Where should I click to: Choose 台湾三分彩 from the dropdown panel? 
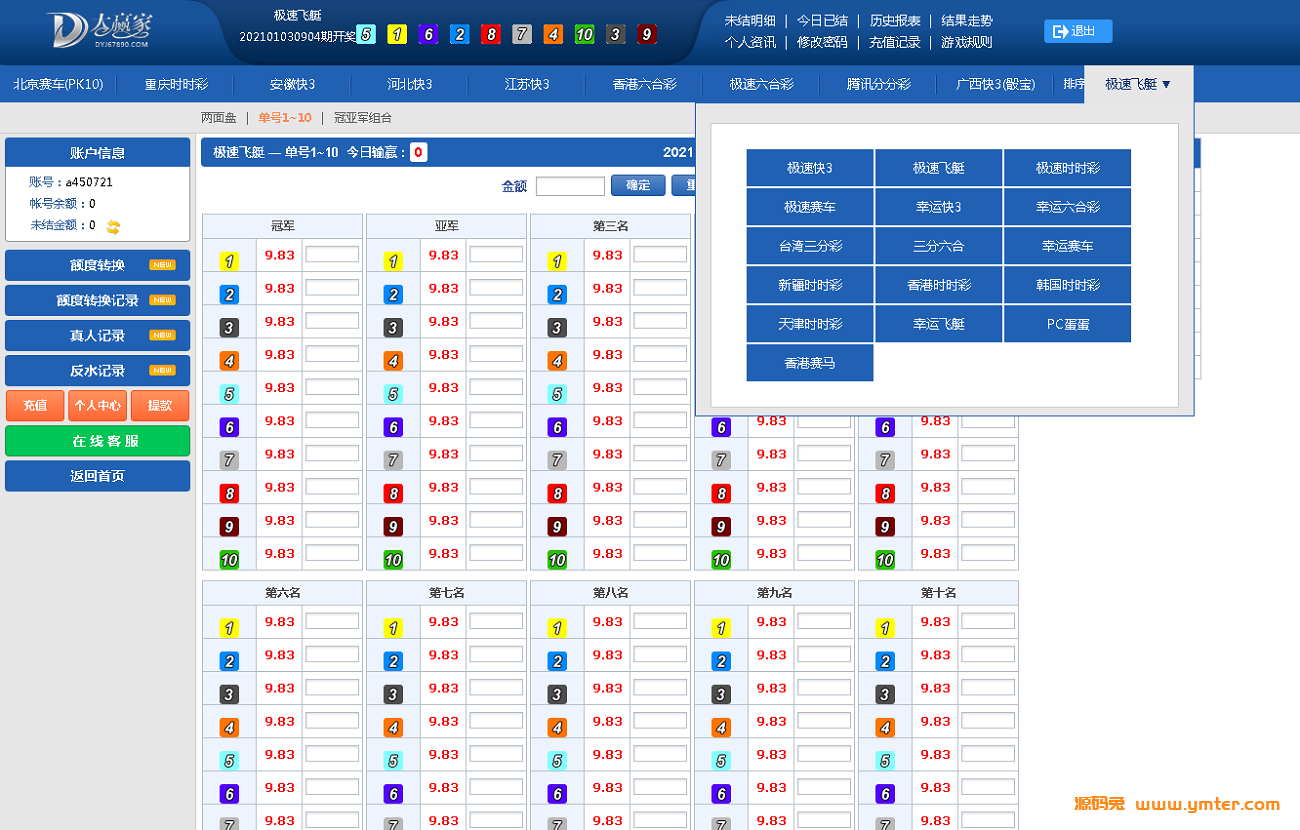[x=810, y=246]
